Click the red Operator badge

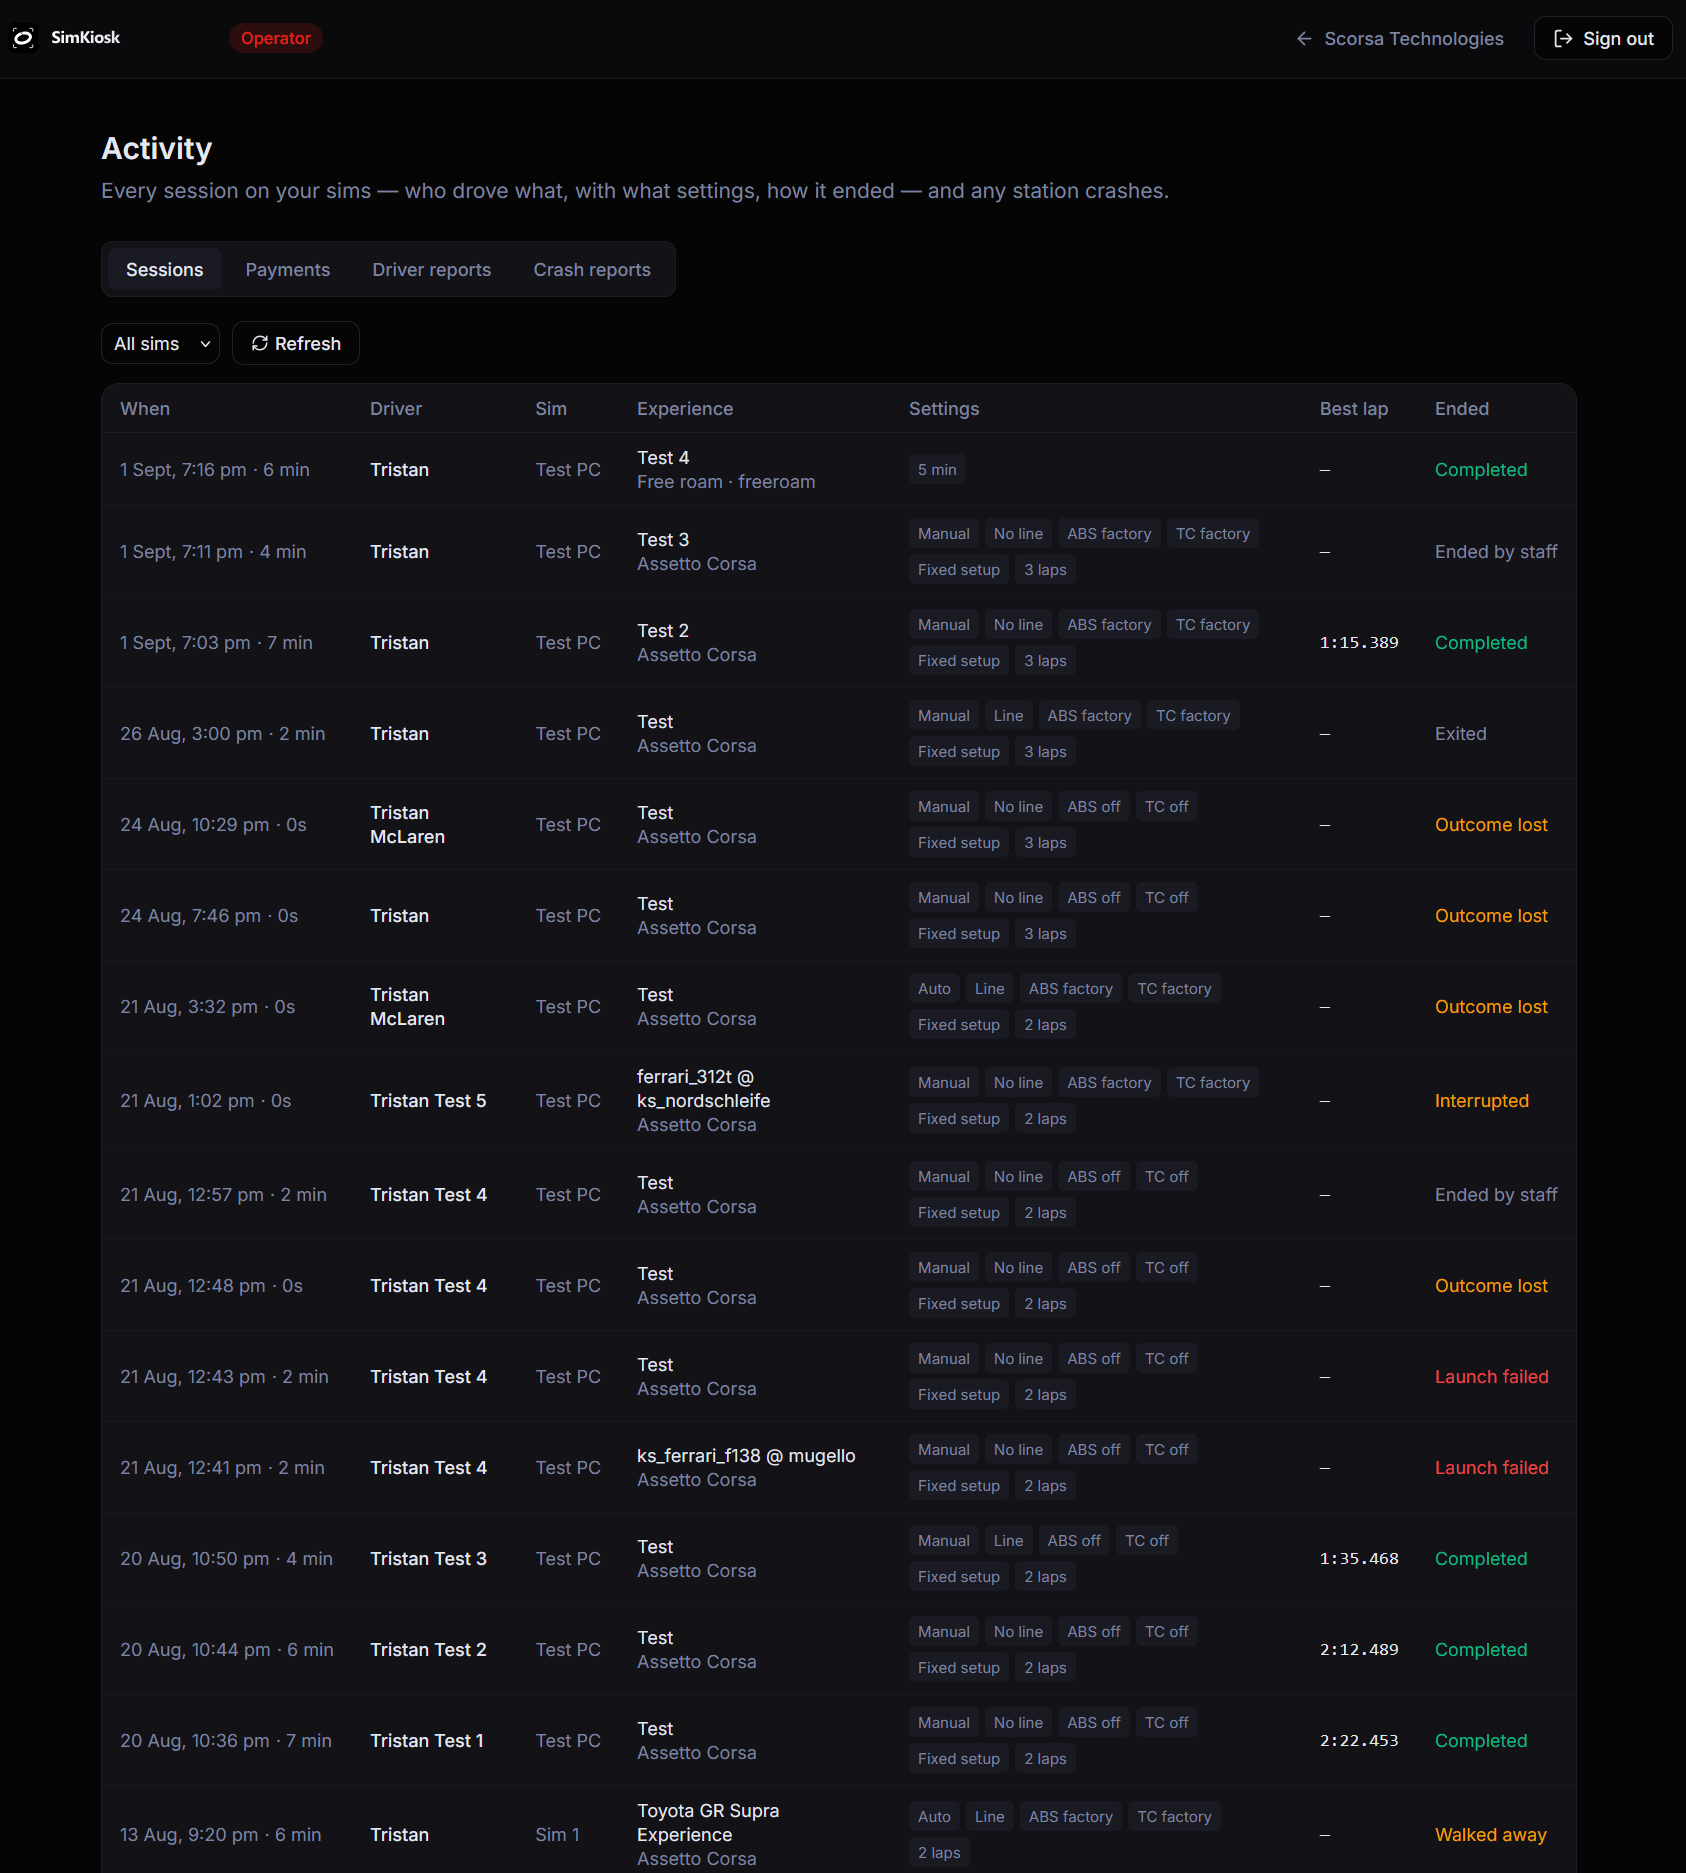276,38
